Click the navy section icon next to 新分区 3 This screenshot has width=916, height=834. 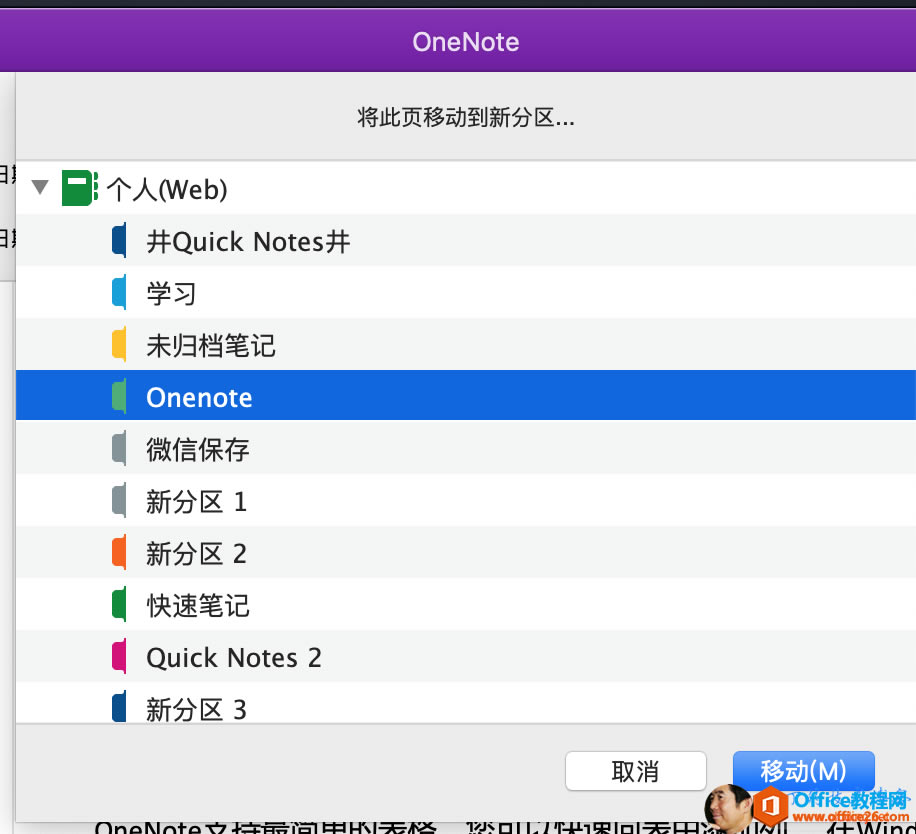(119, 709)
